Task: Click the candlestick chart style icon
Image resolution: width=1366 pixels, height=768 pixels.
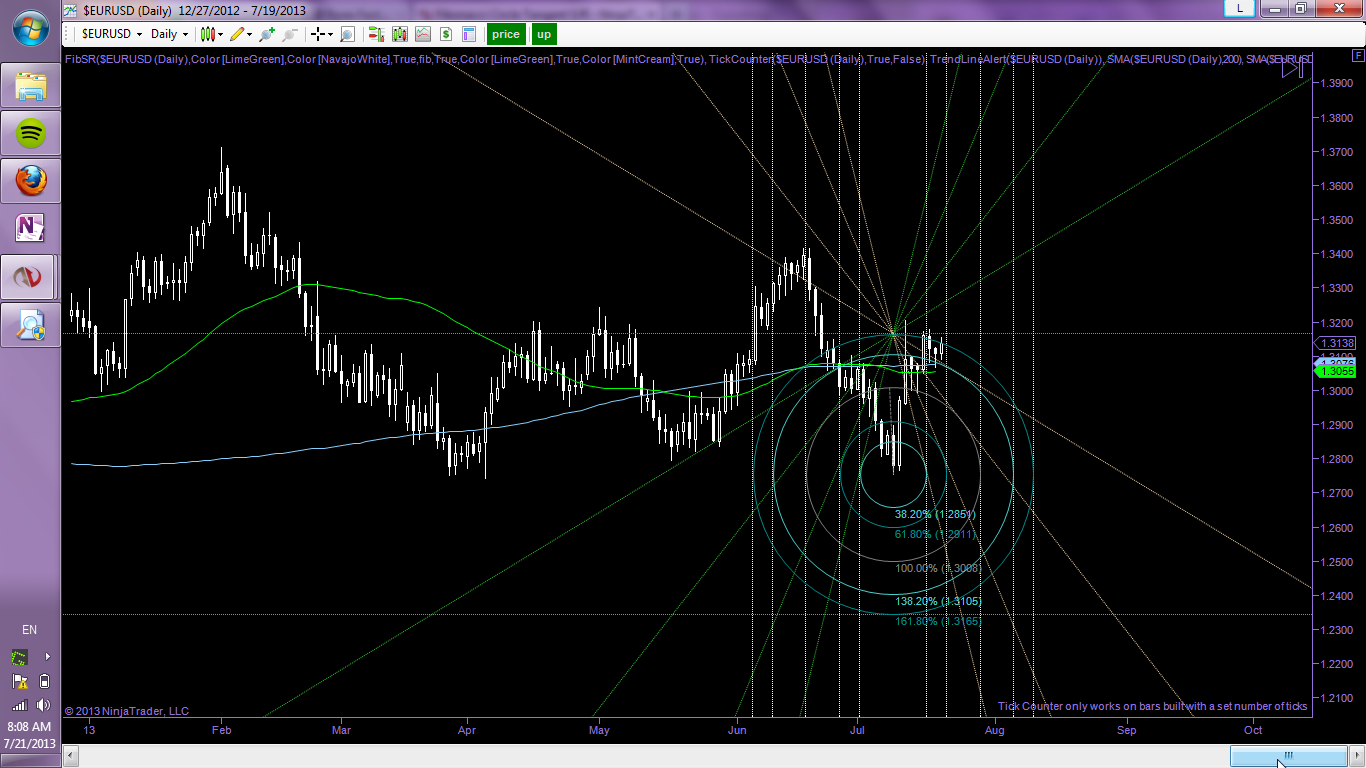Action: click(x=207, y=34)
